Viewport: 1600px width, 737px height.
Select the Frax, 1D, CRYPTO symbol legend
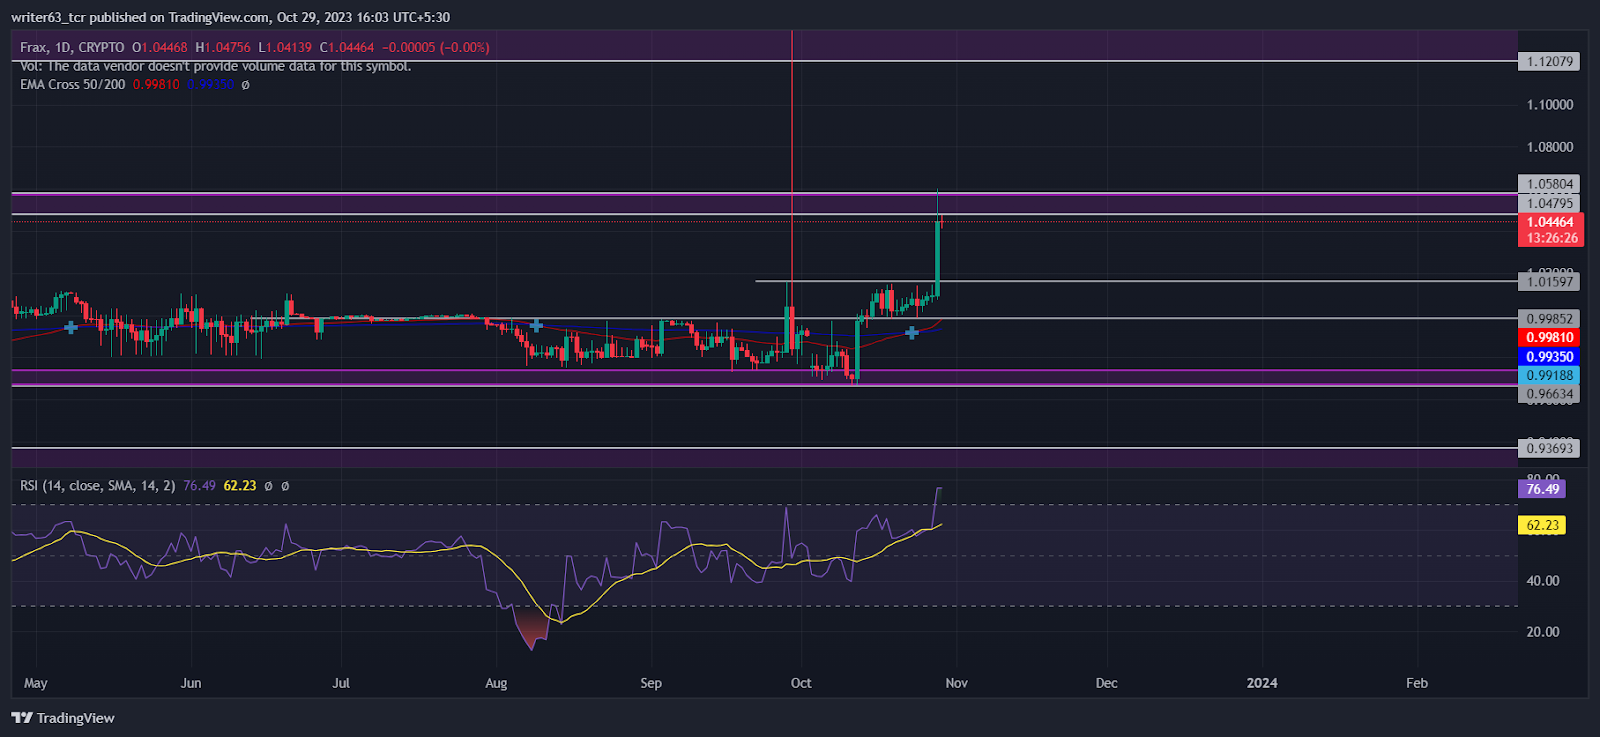(72, 47)
